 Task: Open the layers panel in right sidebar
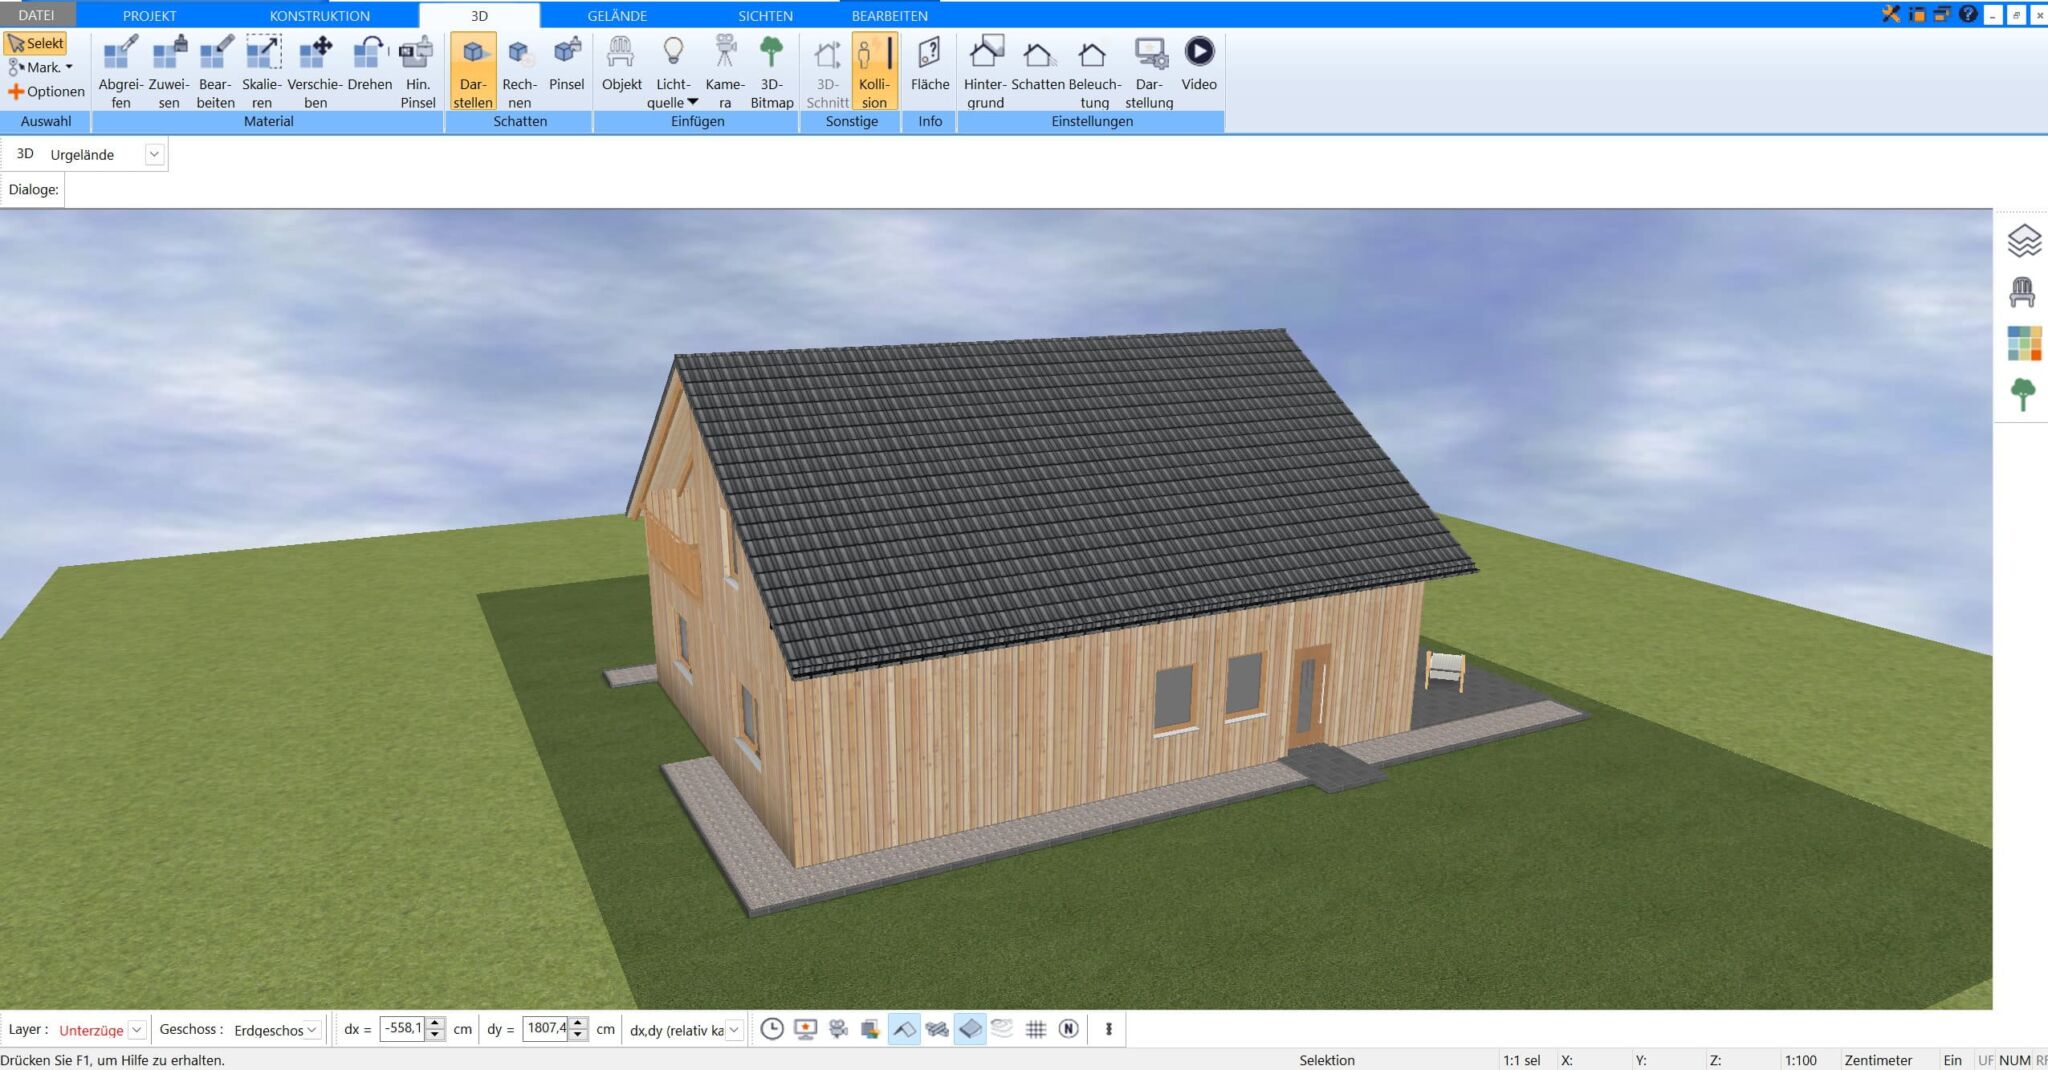pyautogui.click(x=2023, y=241)
